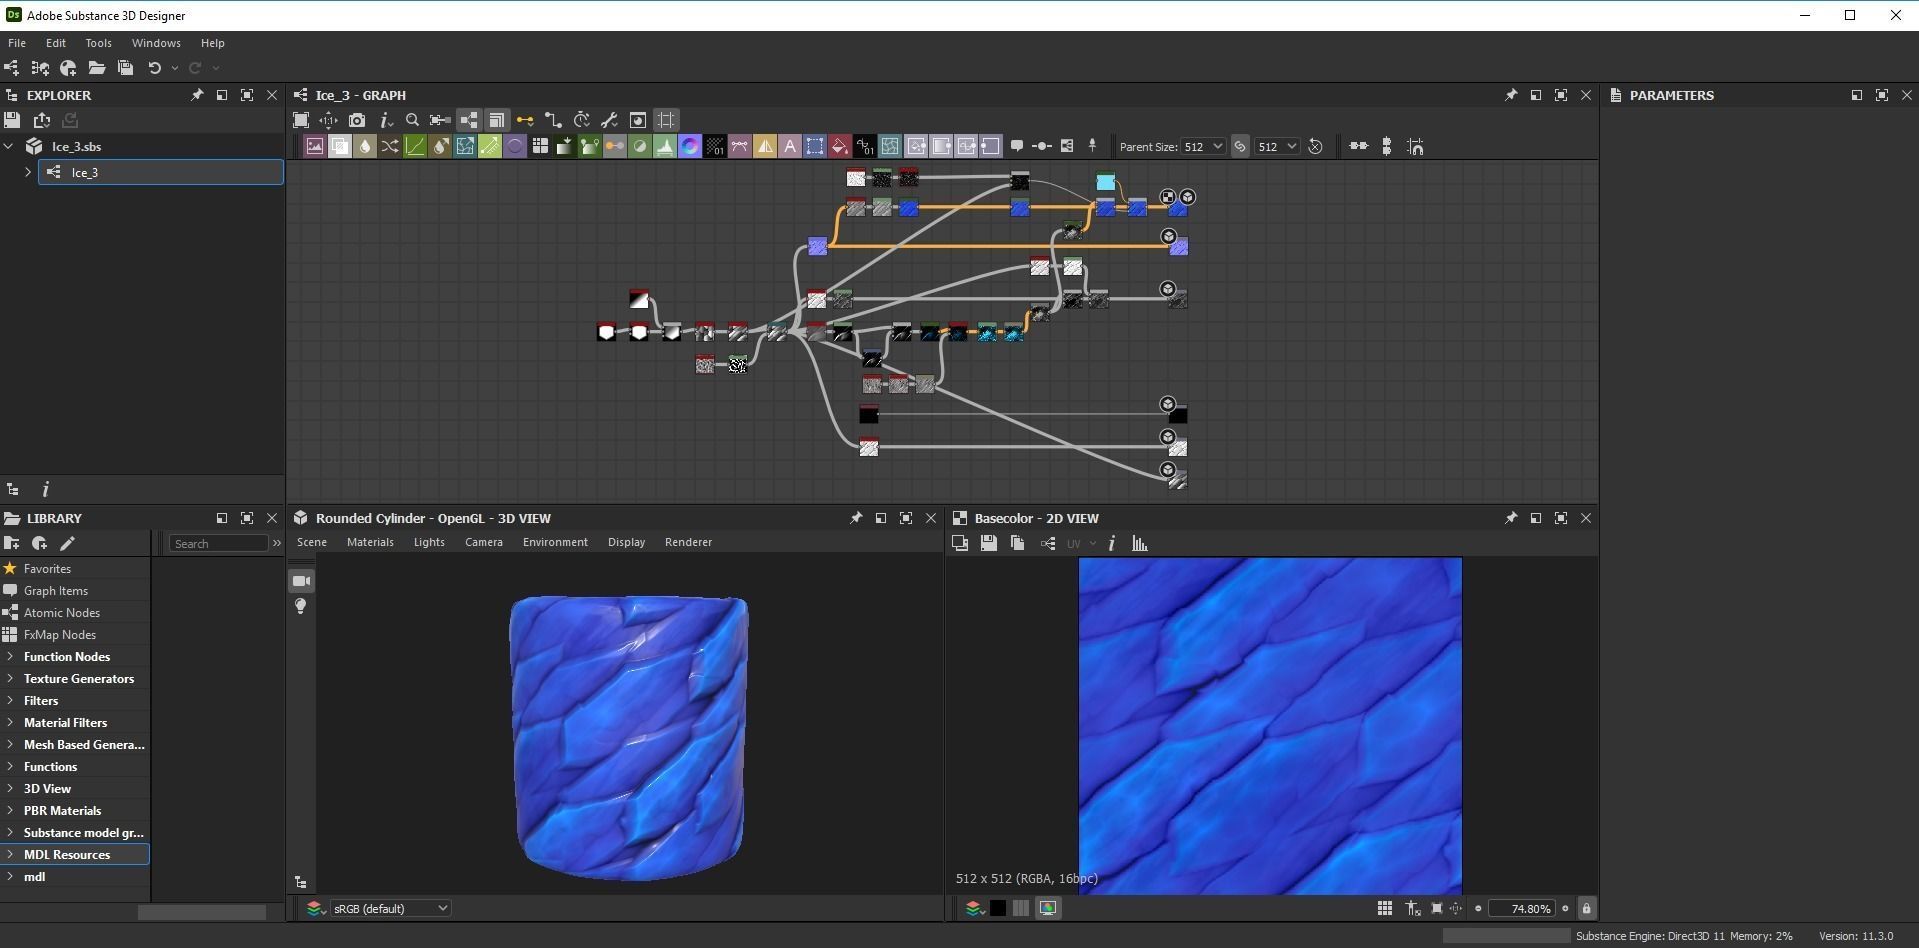Open the sRGB (default) color space dropdown
1919x948 pixels.
pyautogui.click(x=390, y=908)
